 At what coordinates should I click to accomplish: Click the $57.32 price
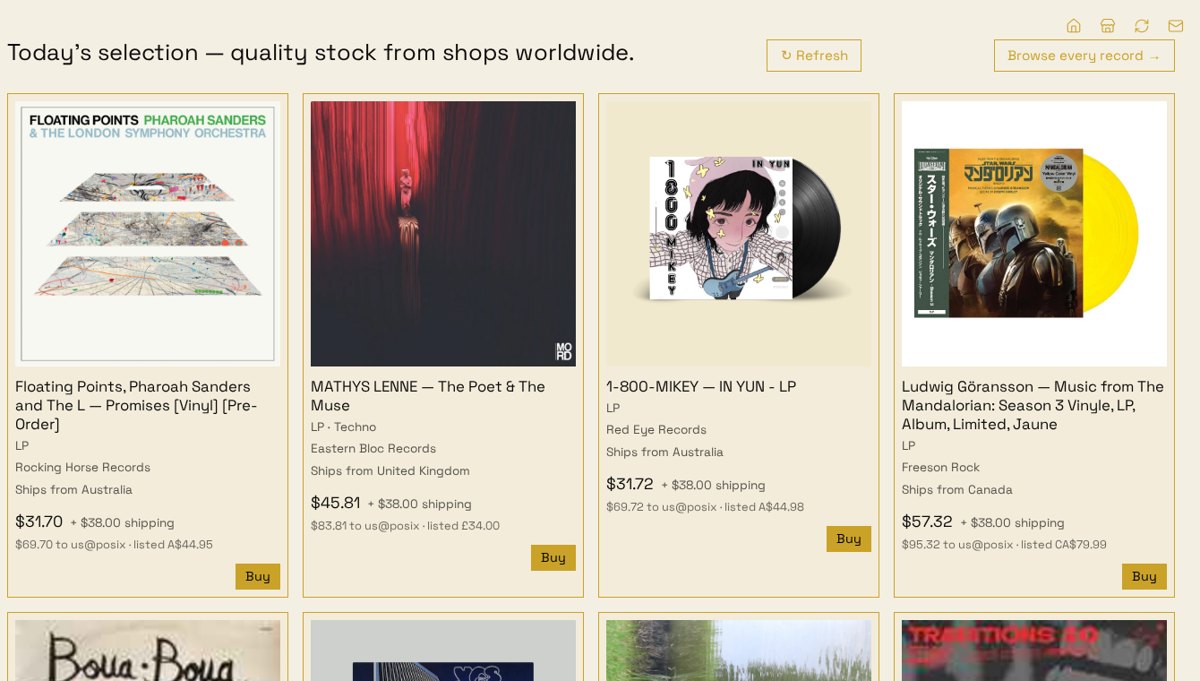pos(927,522)
